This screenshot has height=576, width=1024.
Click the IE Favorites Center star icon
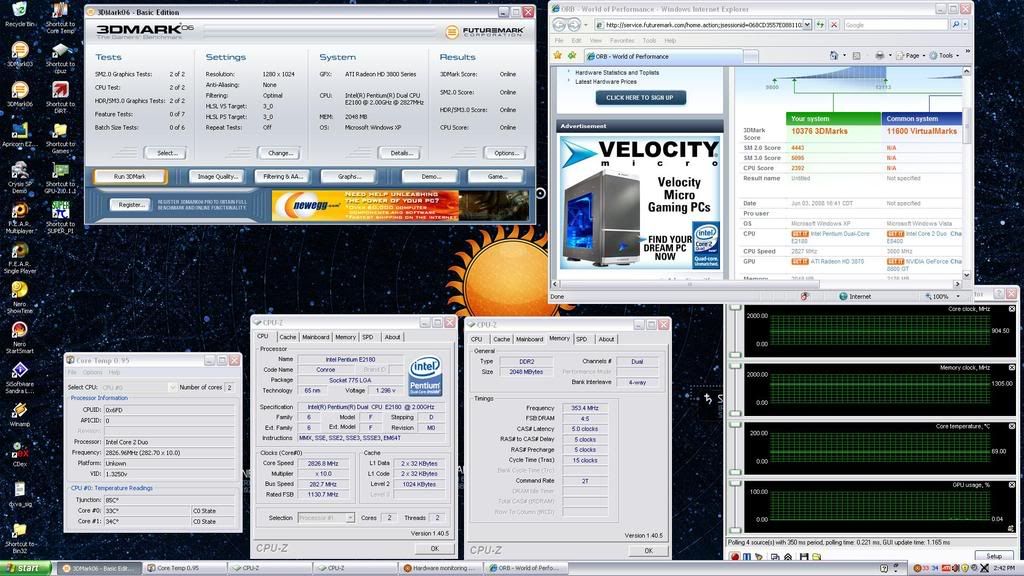click(558, 56)
